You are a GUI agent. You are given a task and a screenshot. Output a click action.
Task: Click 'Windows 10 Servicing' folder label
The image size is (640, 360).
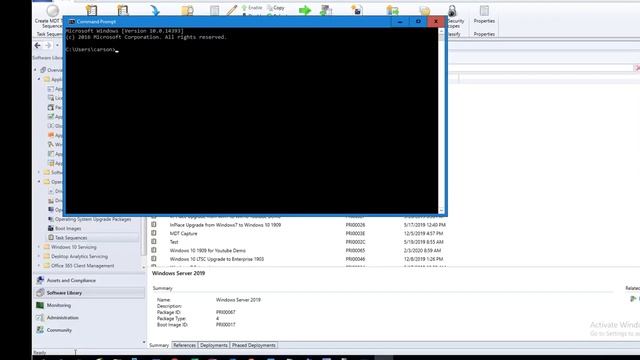pyautogui.click(x=74, y=247)
